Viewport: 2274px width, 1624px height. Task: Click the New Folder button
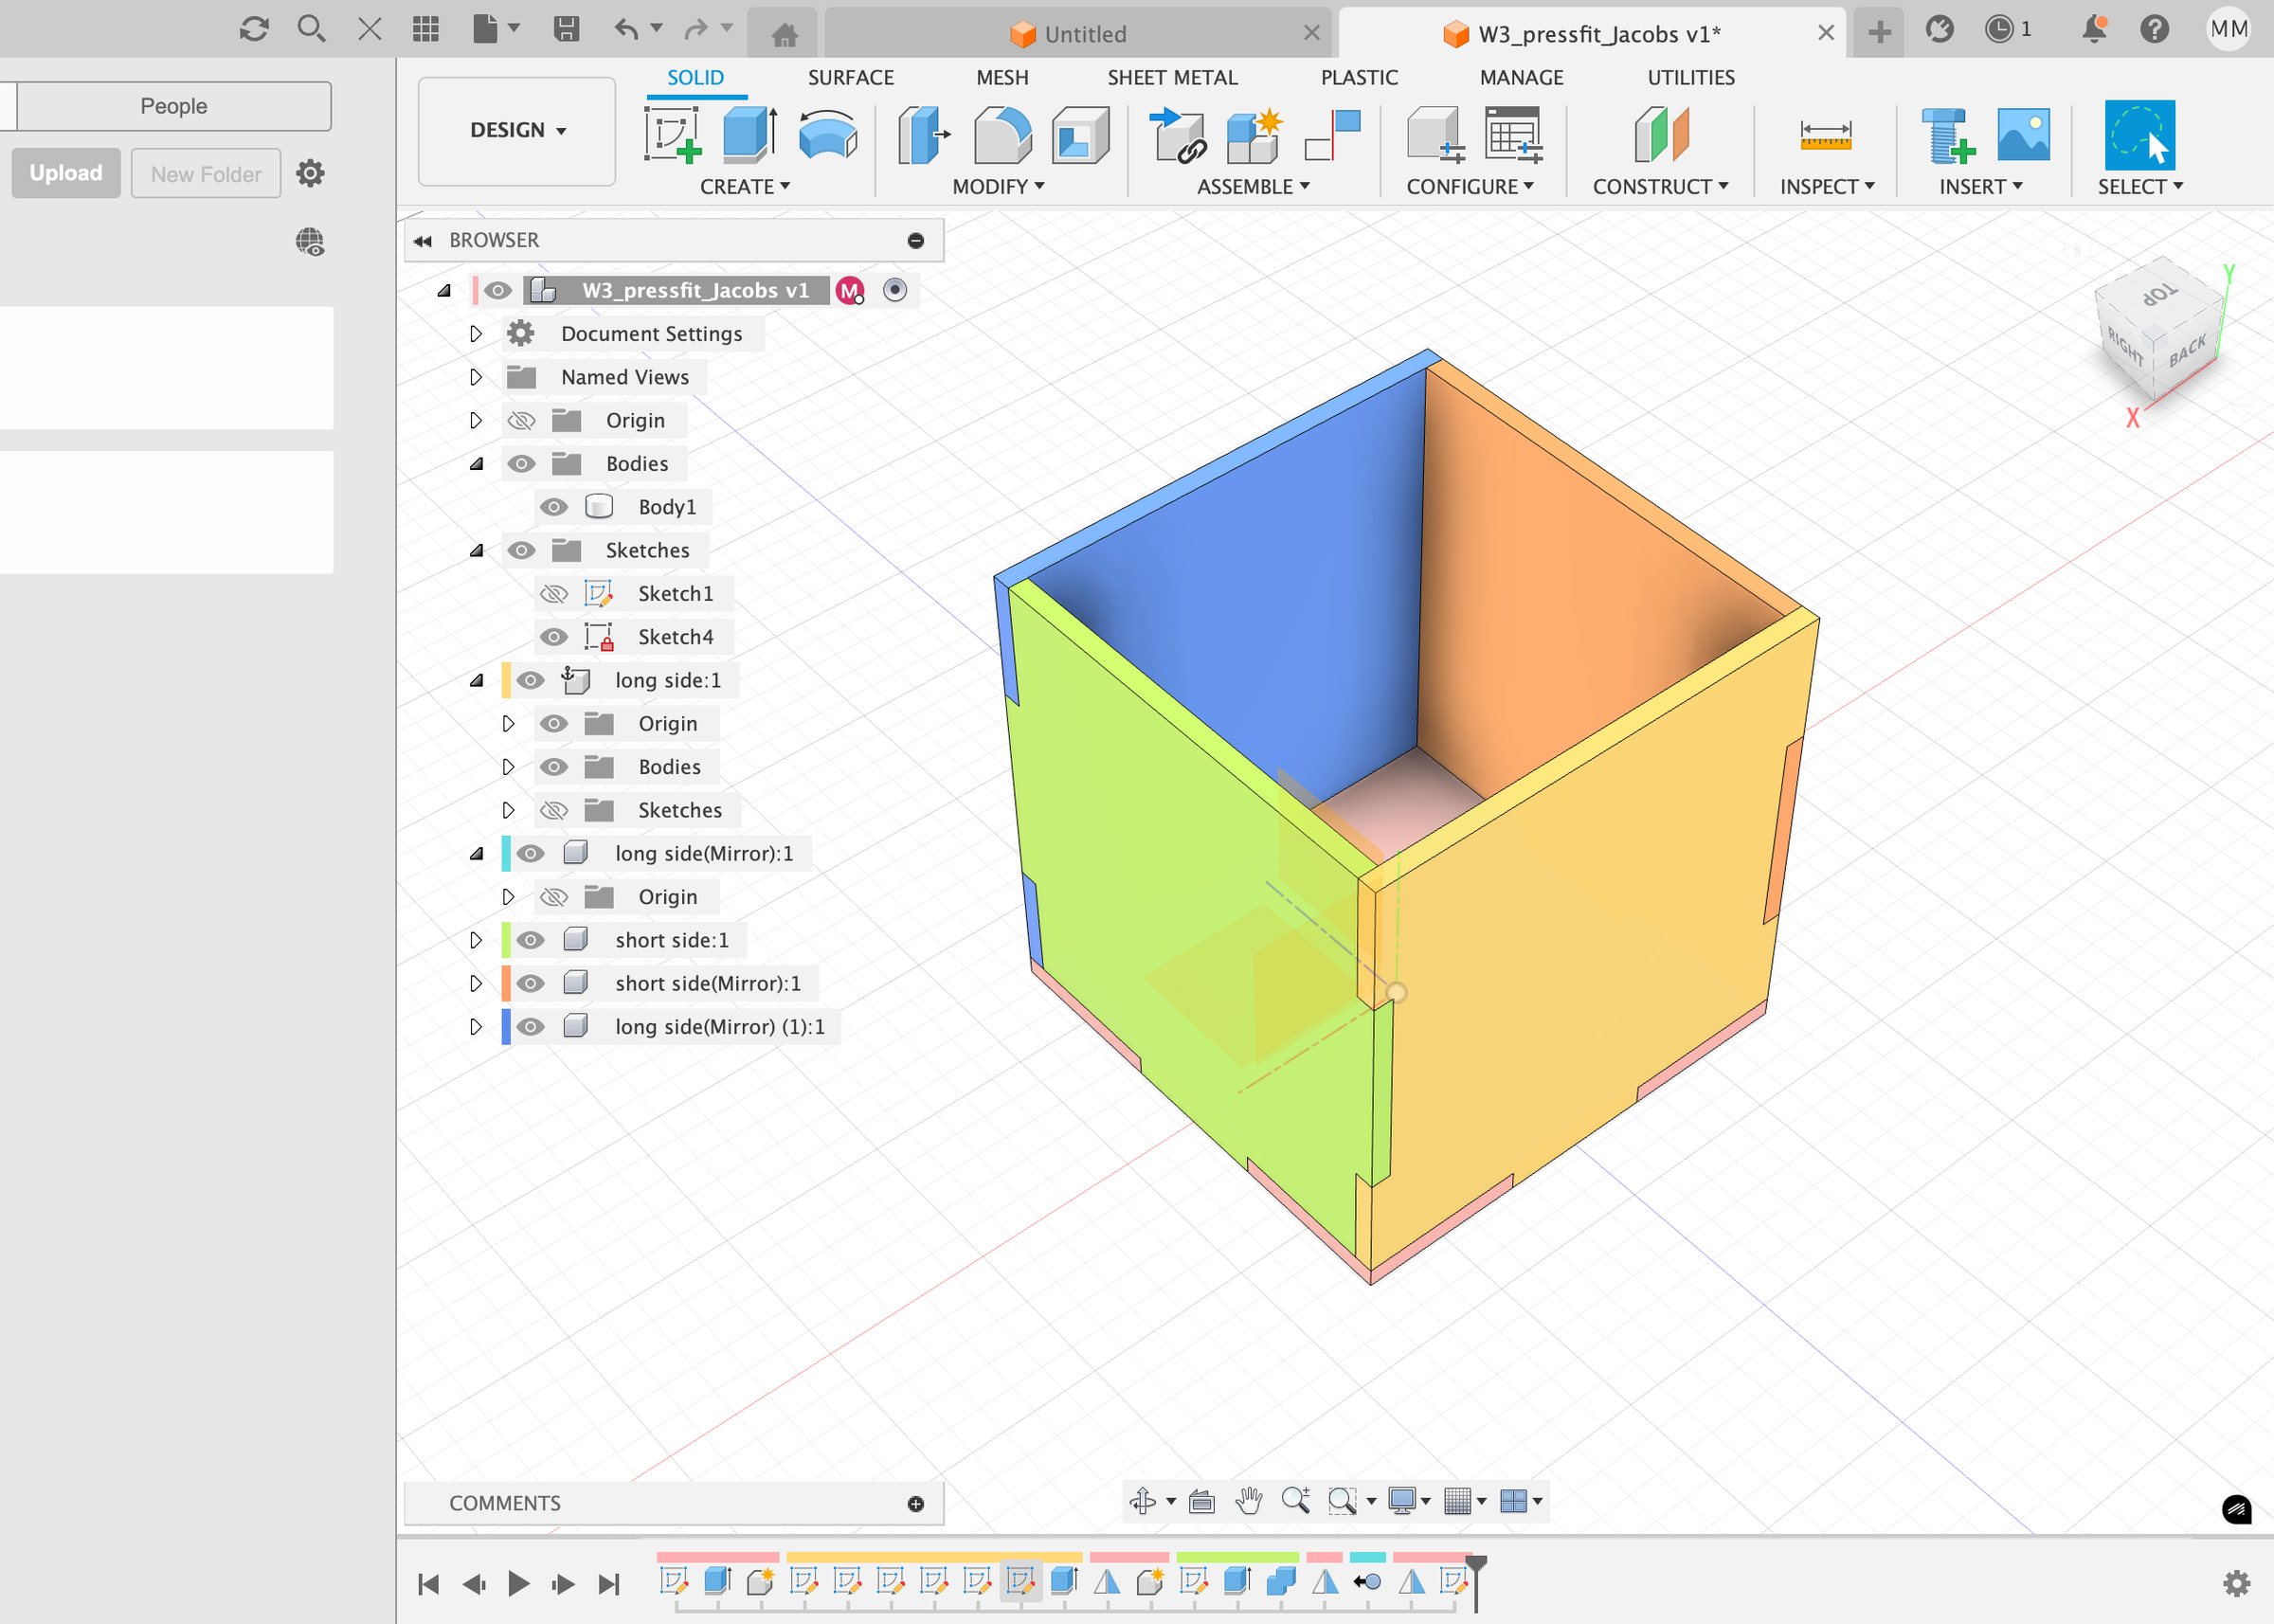point(206,174)
